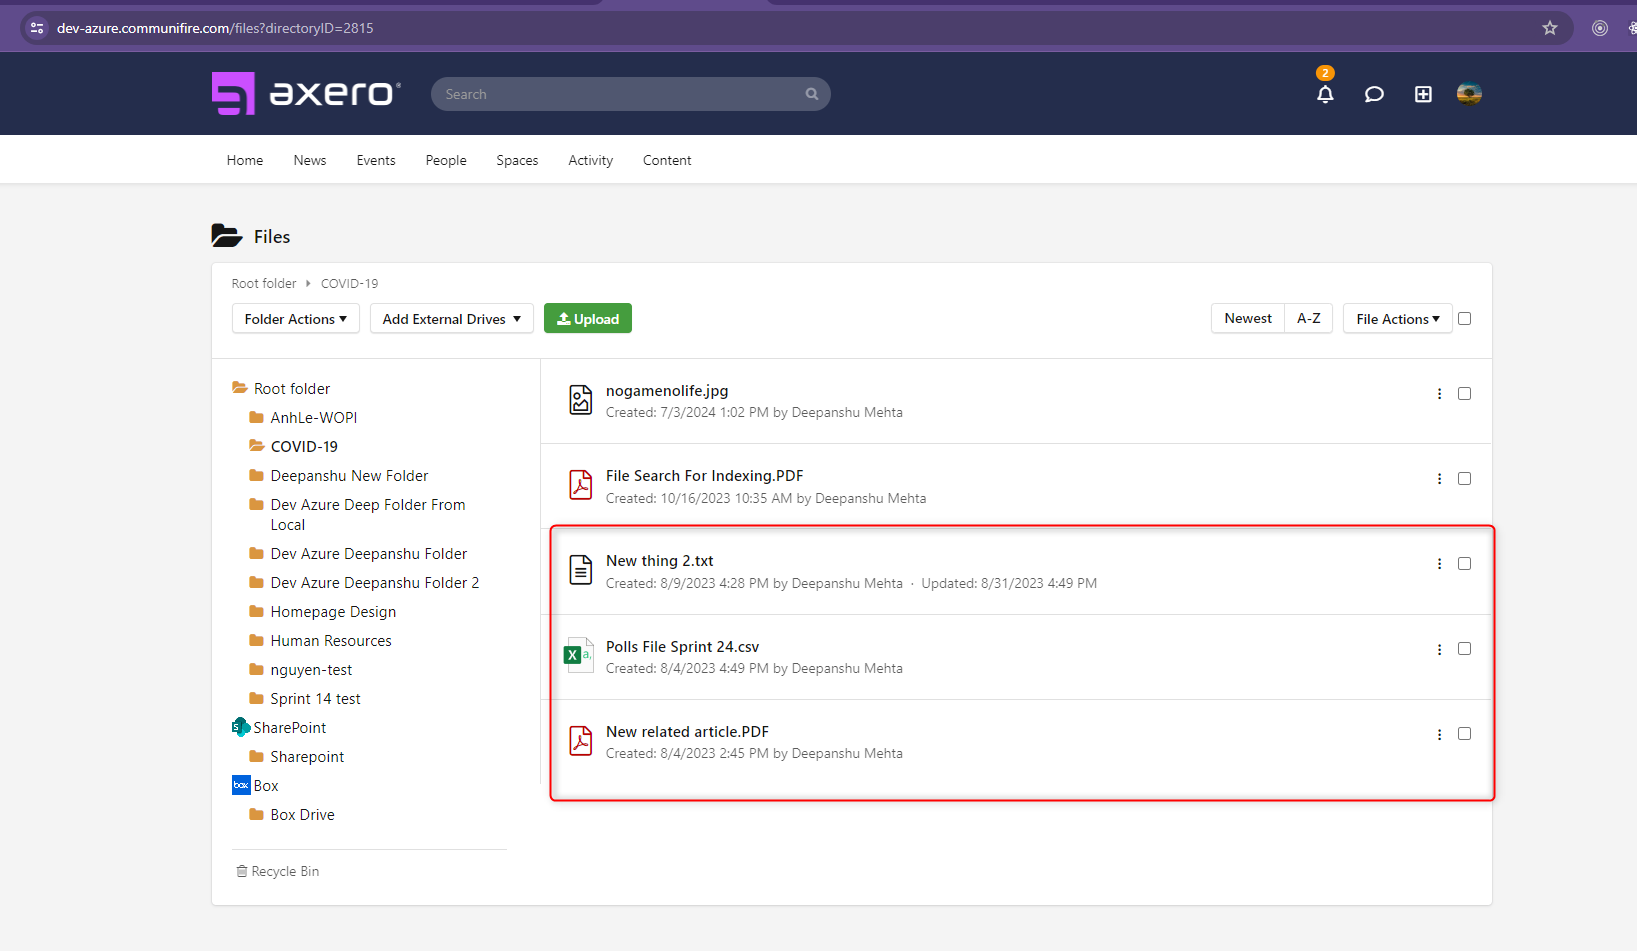
Task: Click the browser extension icon in the top bar
Action: pos(1600,28)
